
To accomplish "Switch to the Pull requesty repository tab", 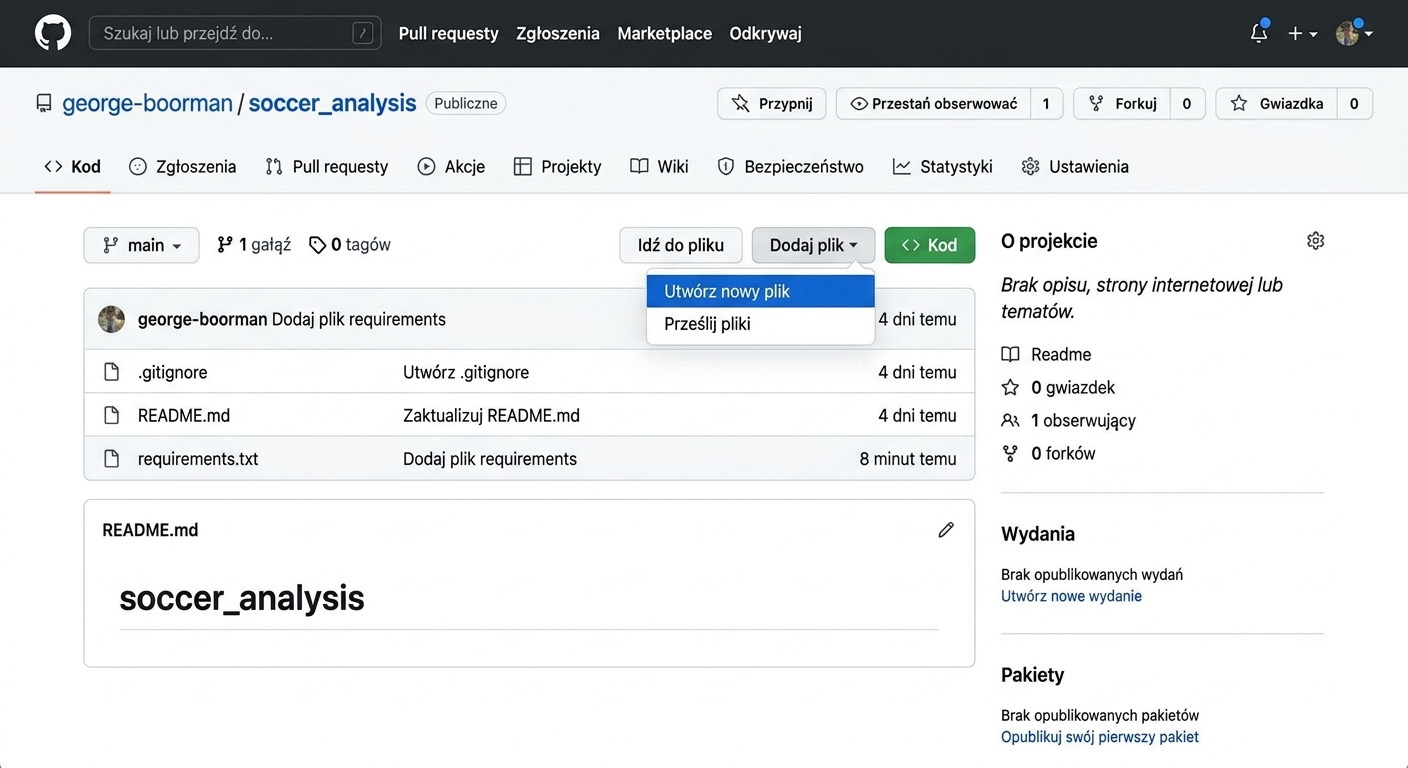I will point(327,166).
